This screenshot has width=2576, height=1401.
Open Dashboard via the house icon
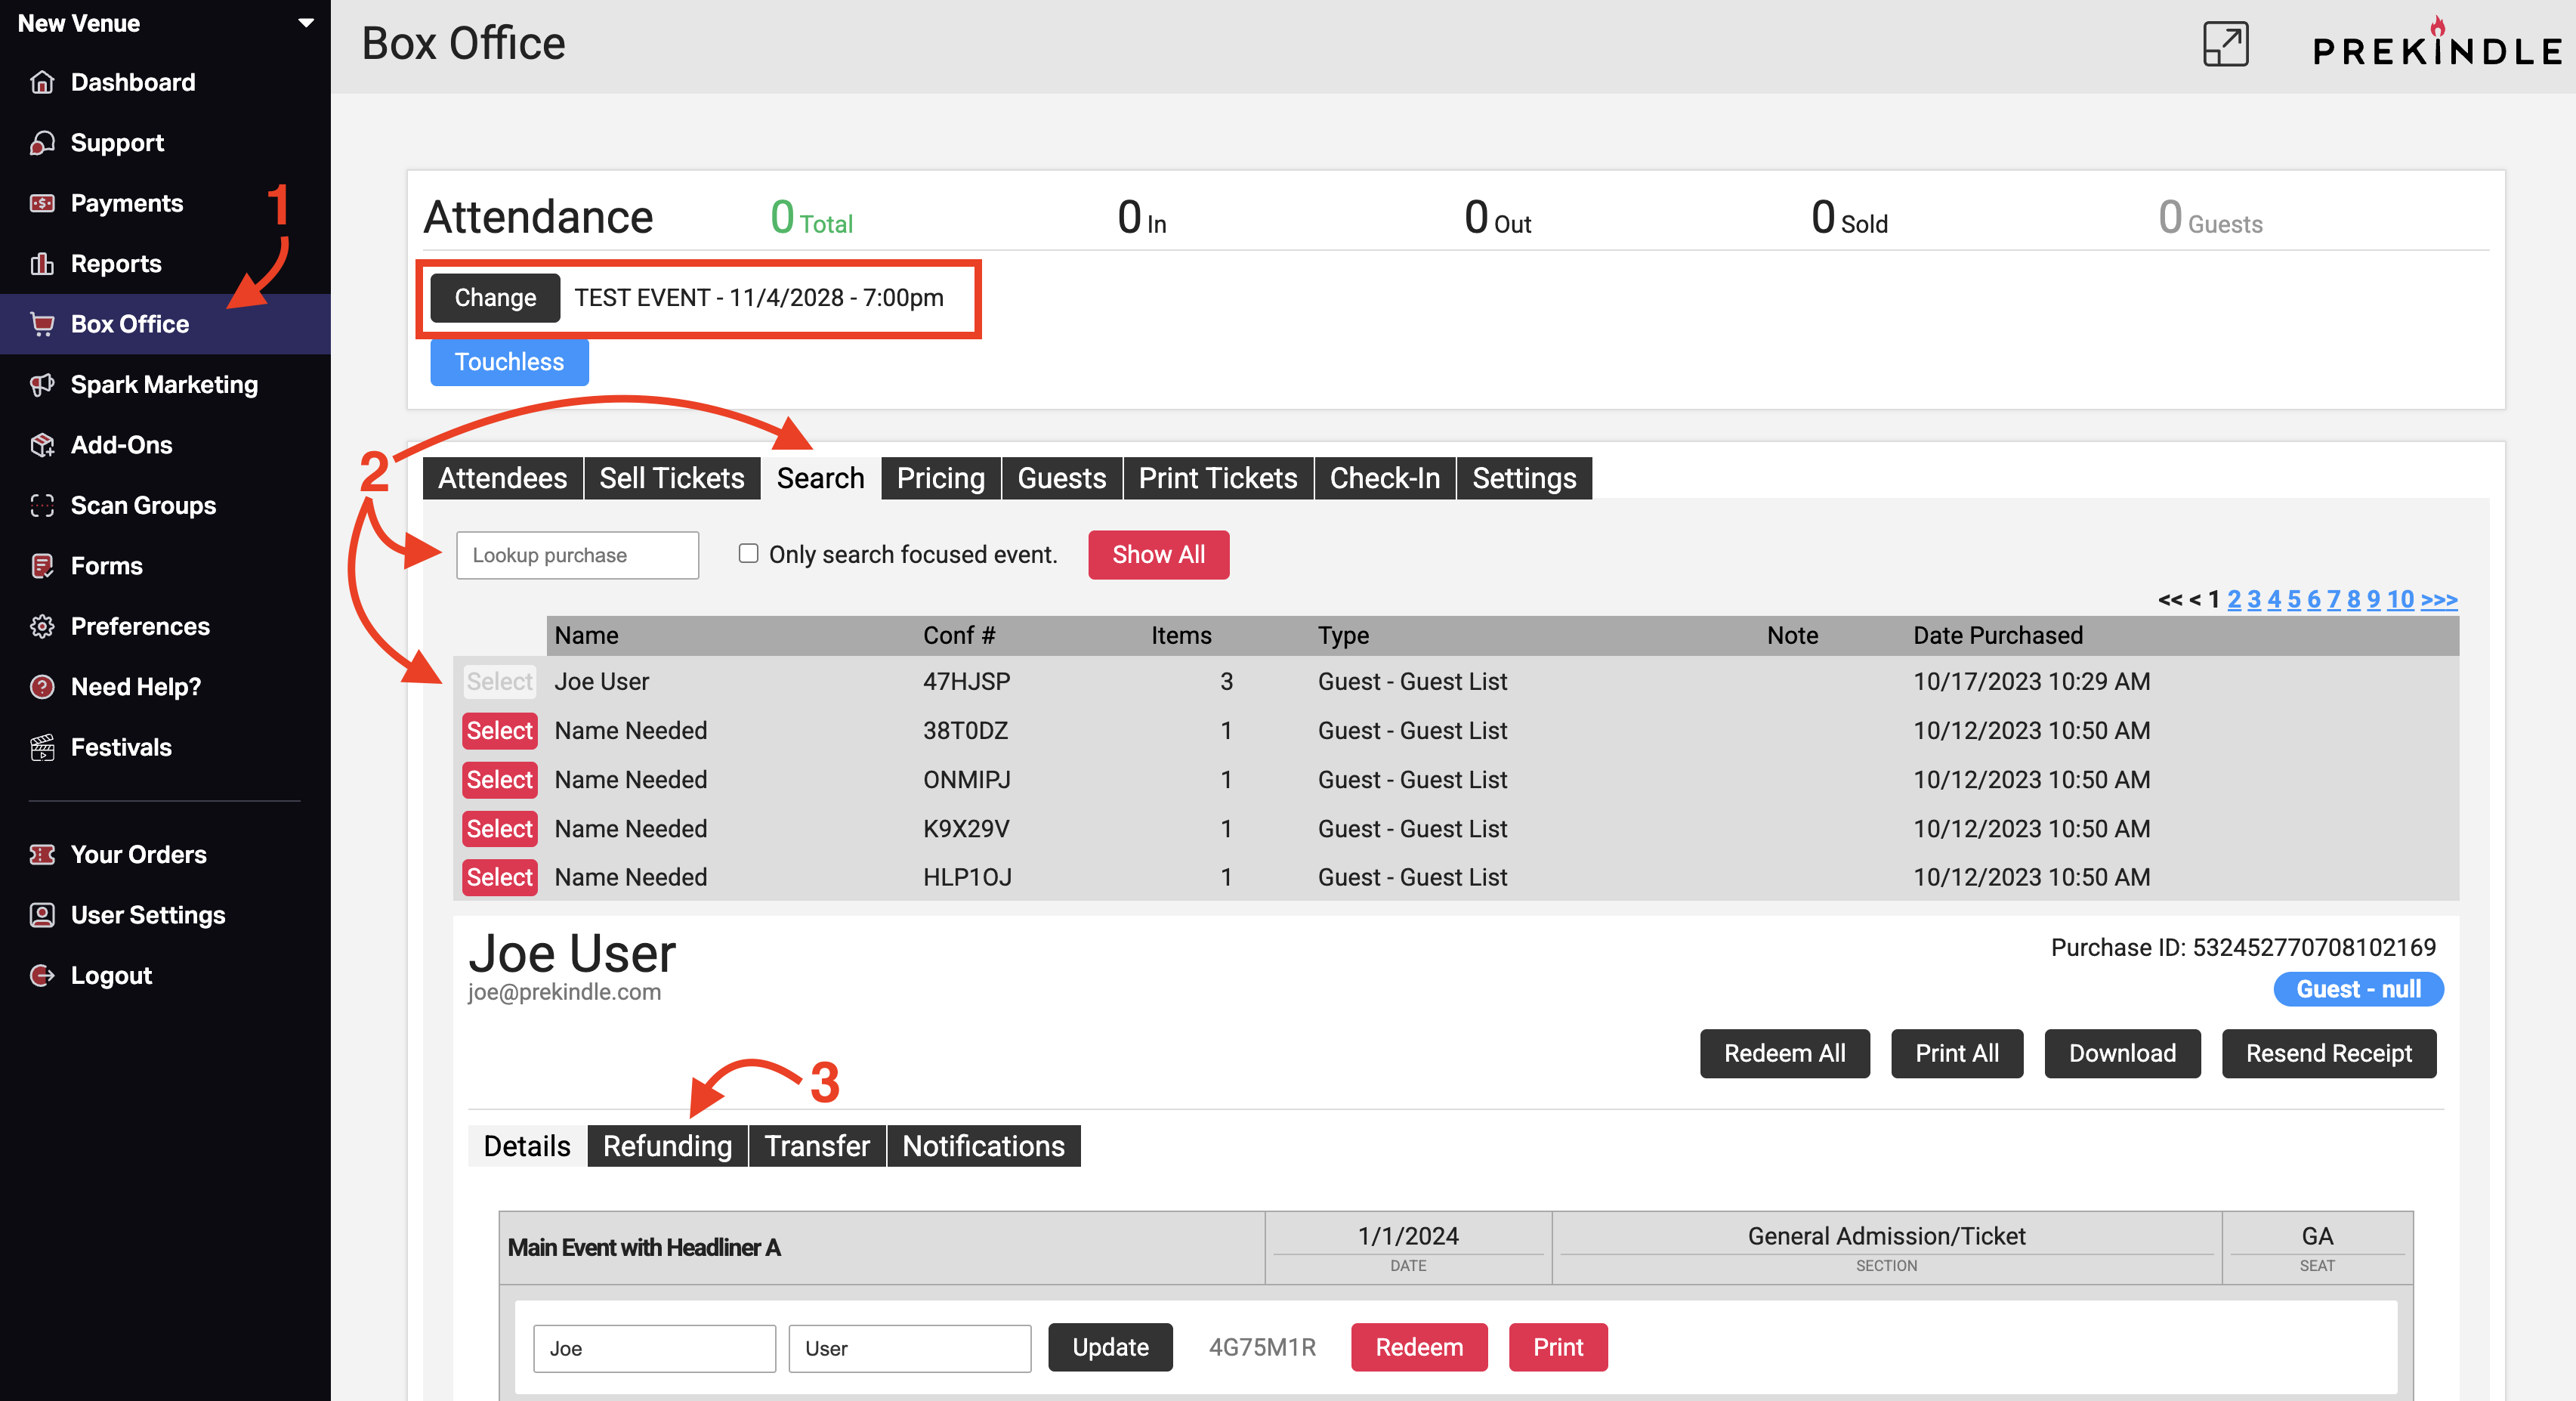click(x=42, y=82)
